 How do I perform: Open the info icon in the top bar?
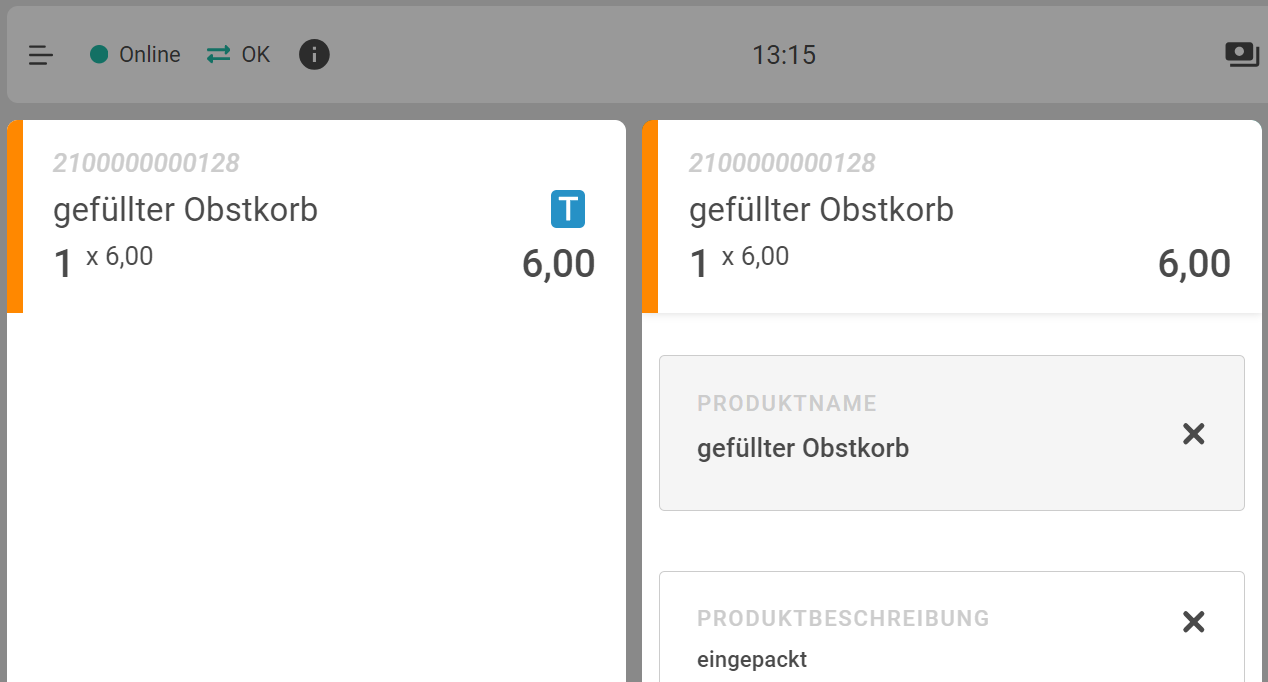[x=314, y=54]
